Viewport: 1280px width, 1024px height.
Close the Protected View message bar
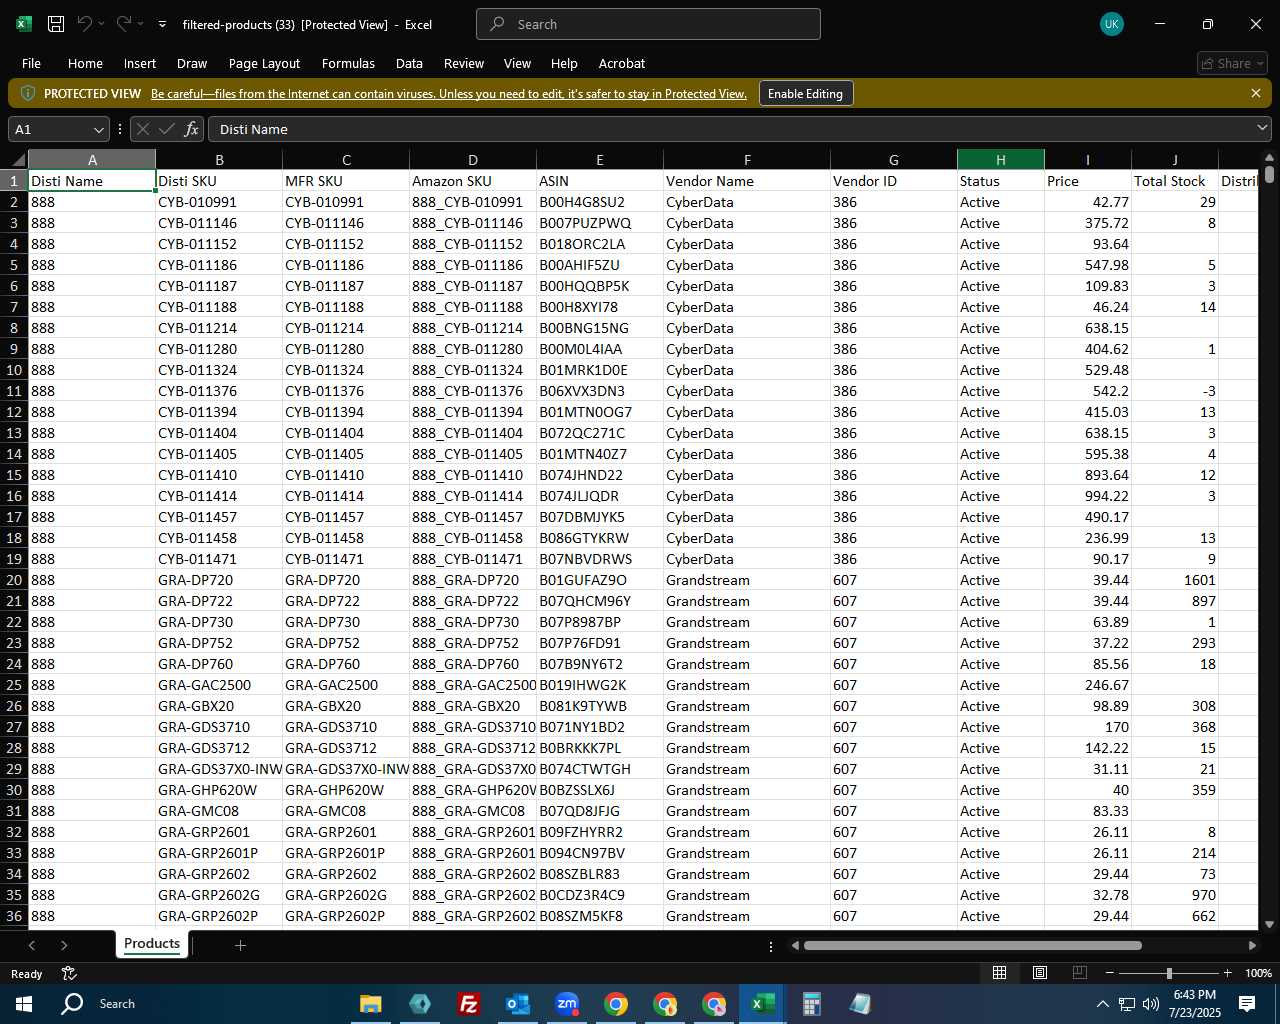(x=1256, y=93)
